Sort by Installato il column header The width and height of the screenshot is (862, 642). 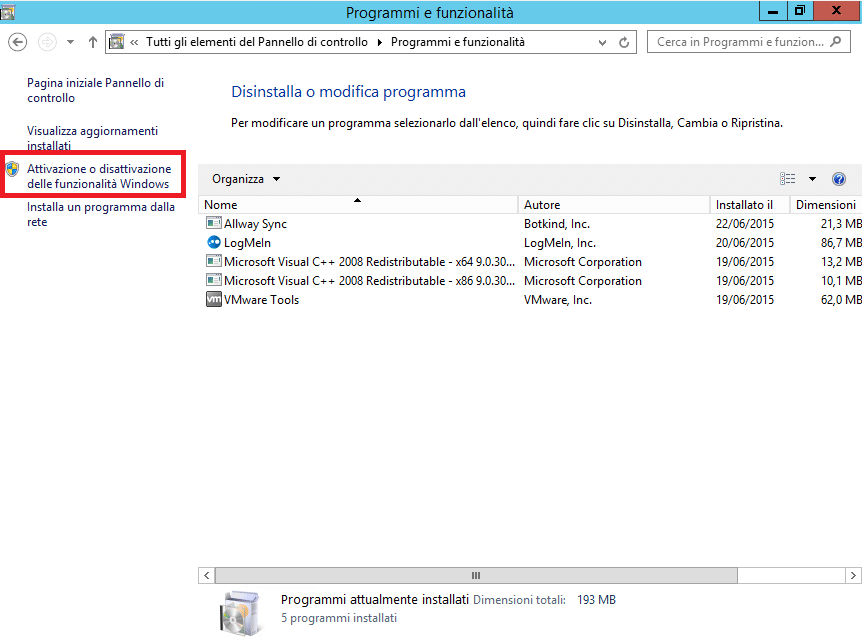click(x=750, y=205)
